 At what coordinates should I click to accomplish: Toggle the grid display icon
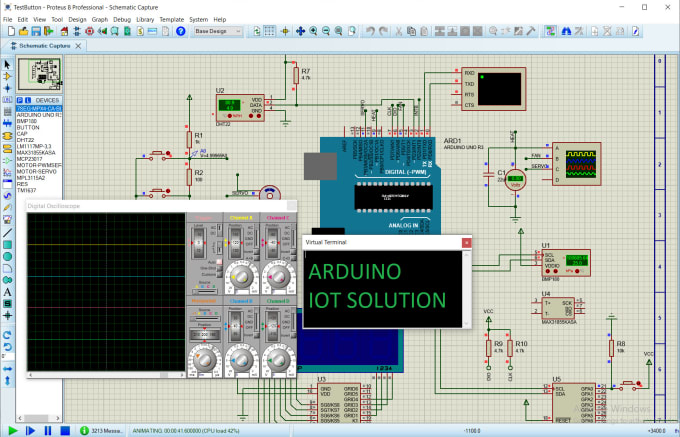(269, 31)
